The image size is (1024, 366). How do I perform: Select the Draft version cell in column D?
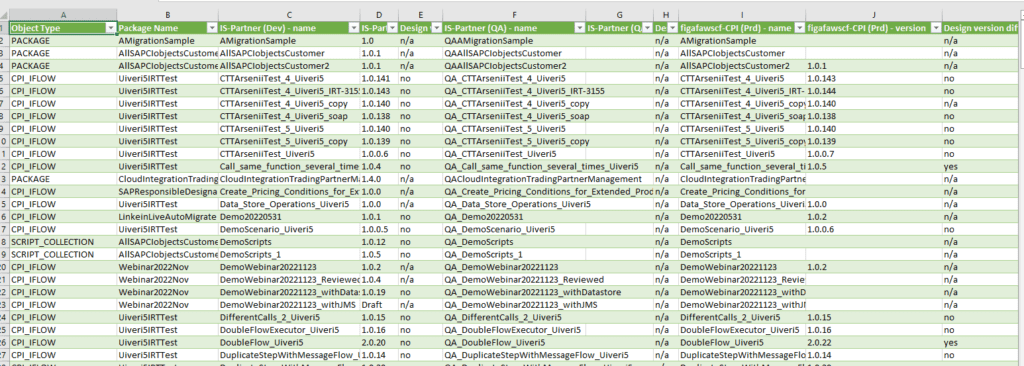pyautogui.click(x=379, y=305)
